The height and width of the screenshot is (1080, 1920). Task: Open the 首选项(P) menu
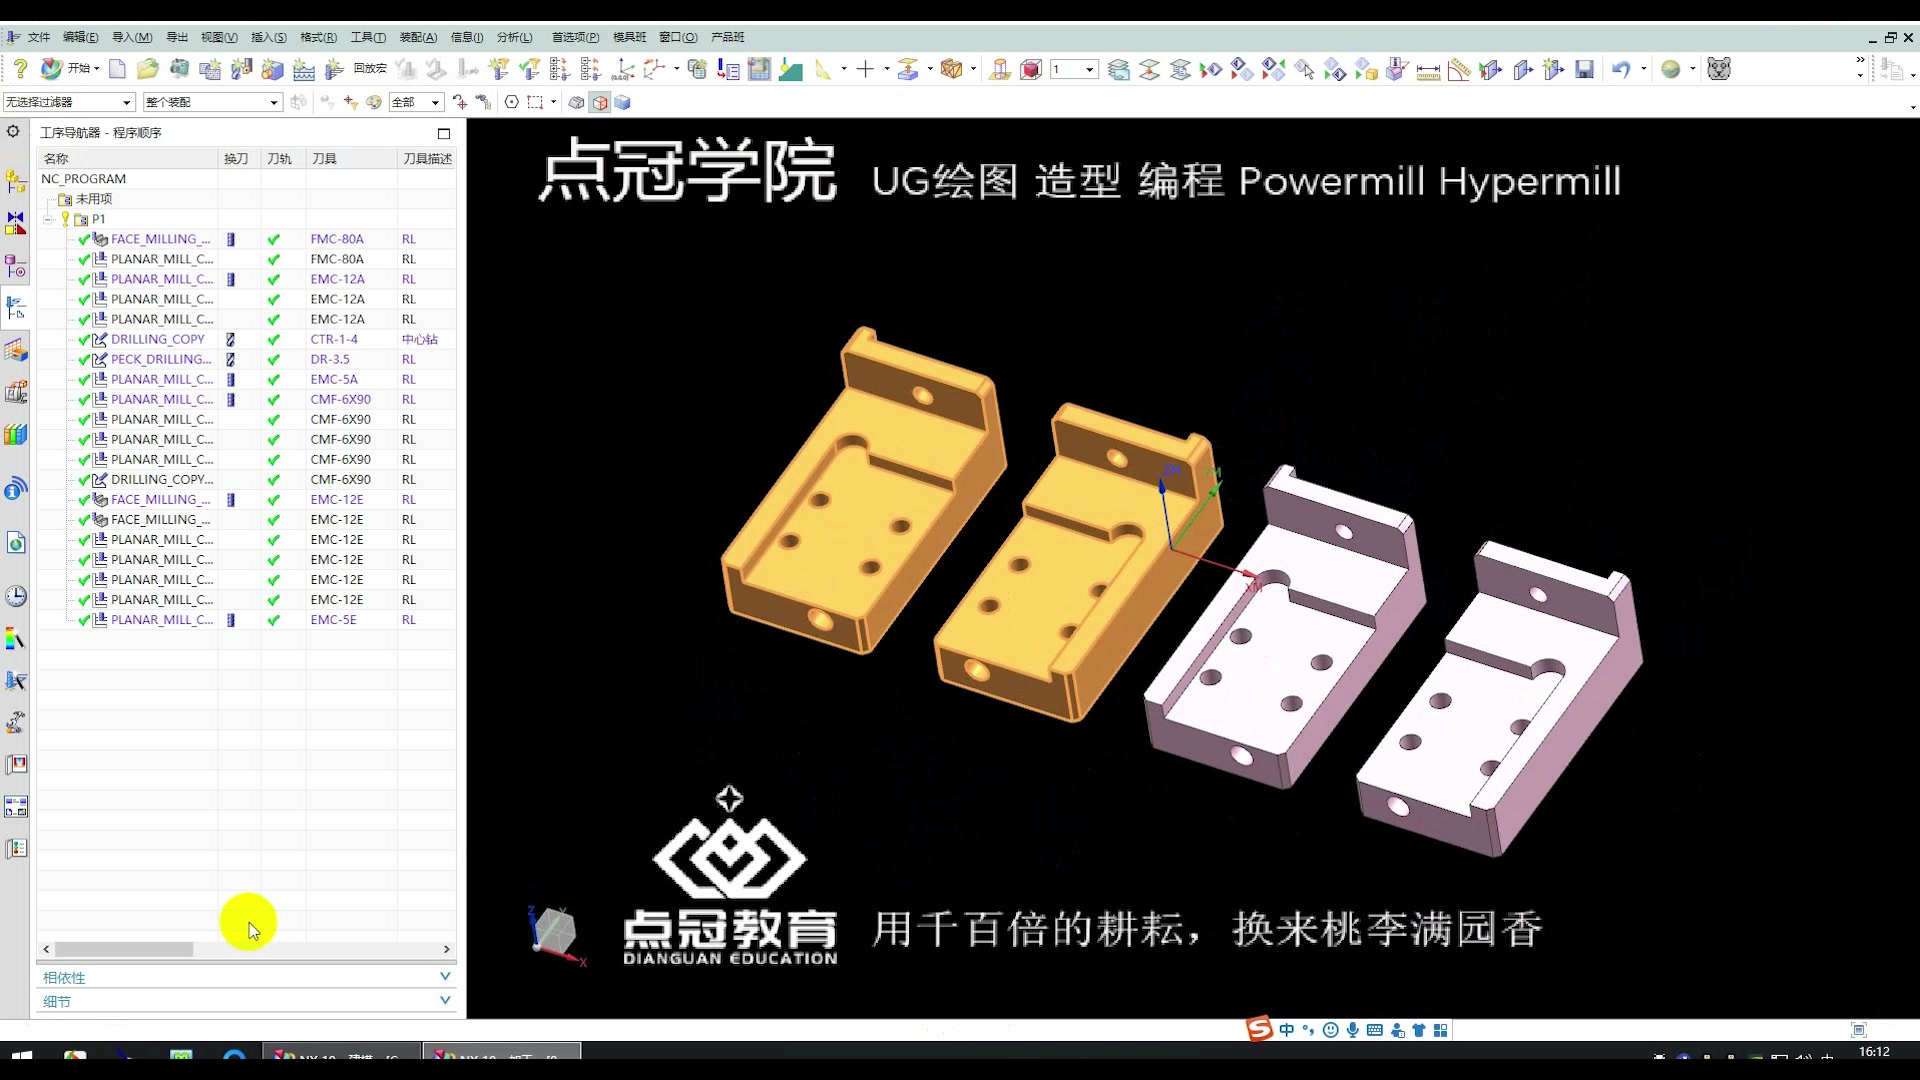click(575, 37)
